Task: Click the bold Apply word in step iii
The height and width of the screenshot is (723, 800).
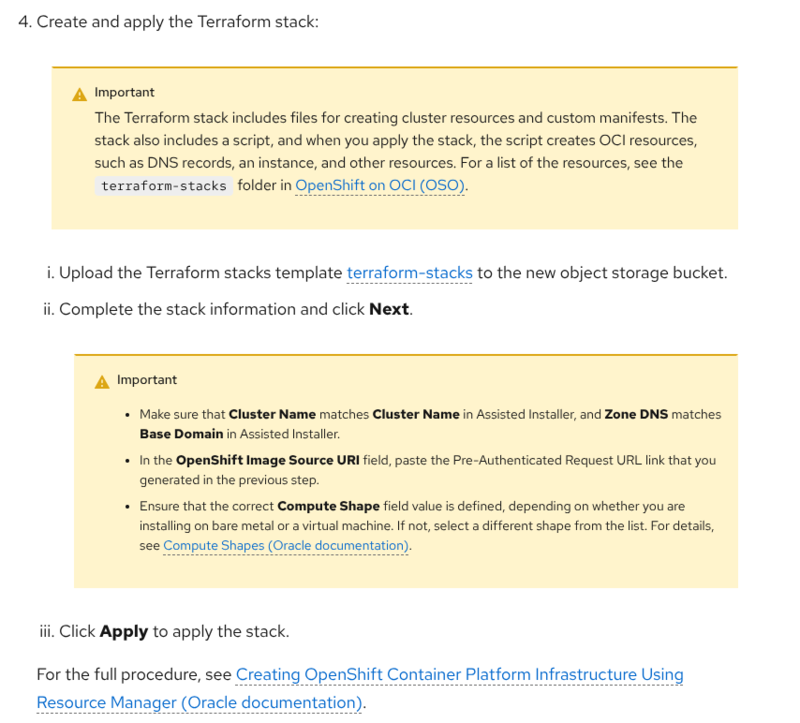Action: (123, 632)
